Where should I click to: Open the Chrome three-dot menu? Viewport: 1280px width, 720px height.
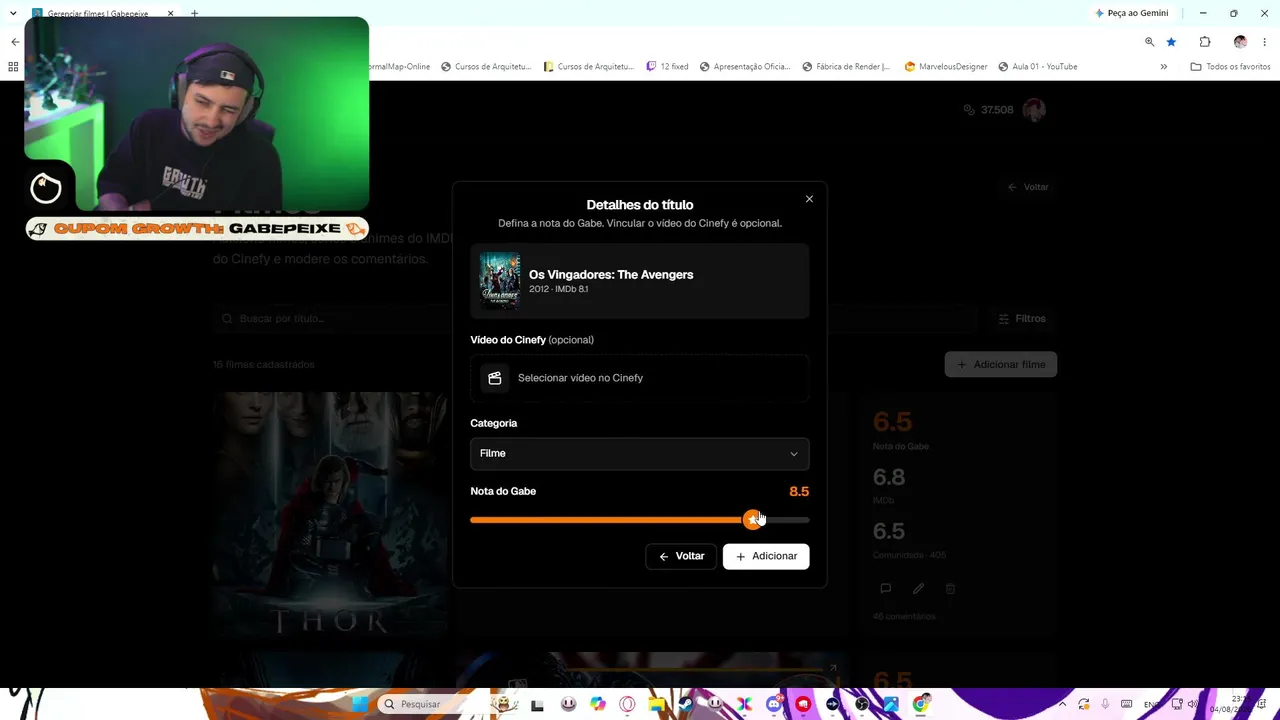coord(1264,42)
